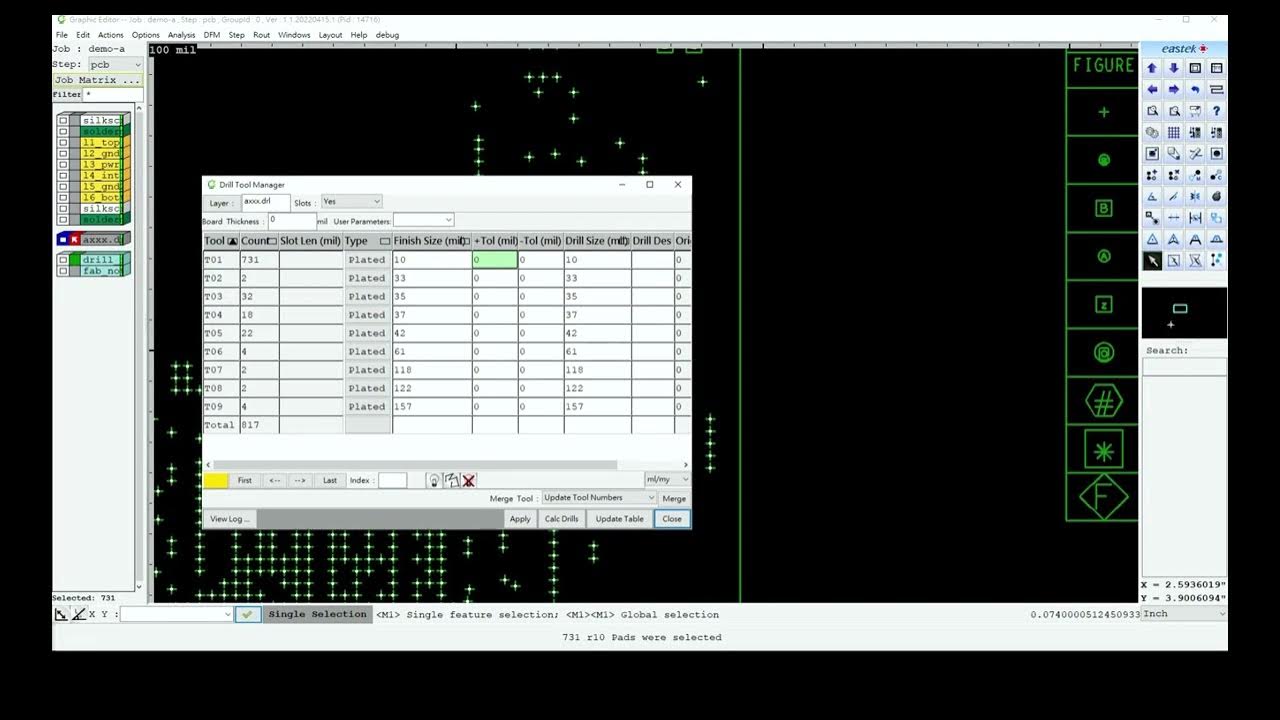Click the Board Thickness input field
The width and height of the screenshot is (1280, 720).
[x=292, y=220]
